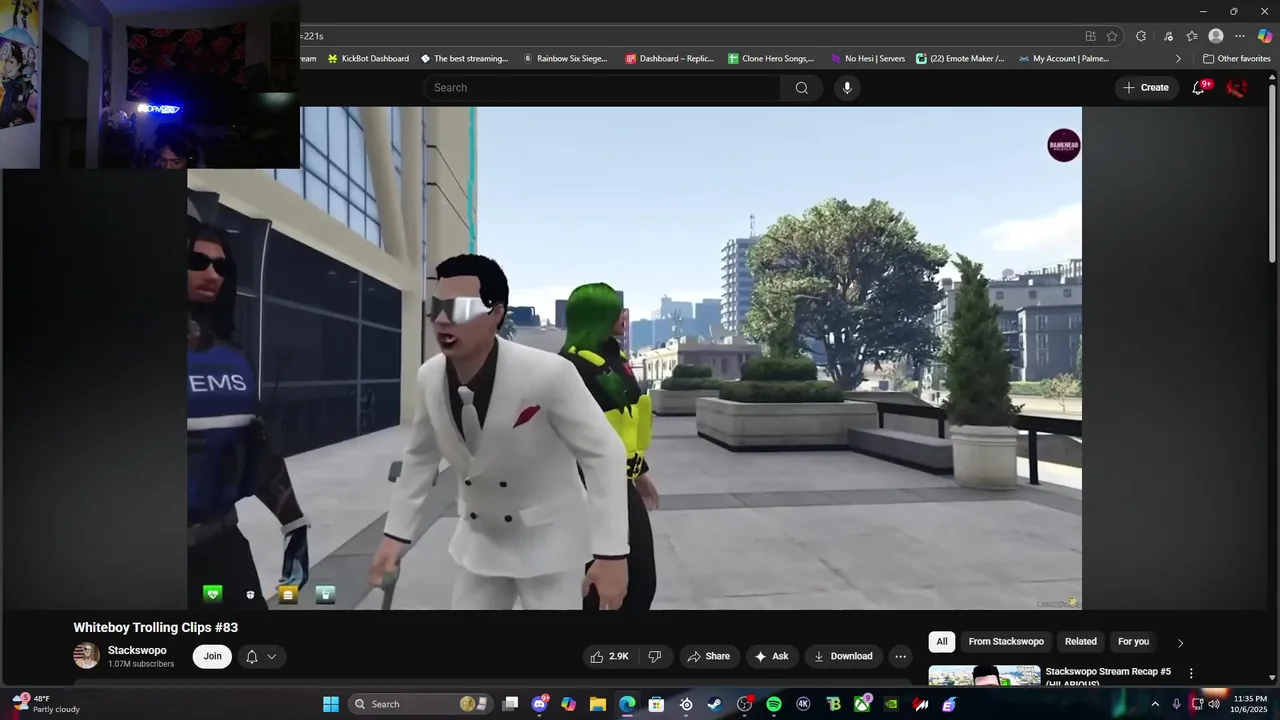Open the My Account | Palme bookmark
The image size is (1280, 720).
tap(1063, 59)
